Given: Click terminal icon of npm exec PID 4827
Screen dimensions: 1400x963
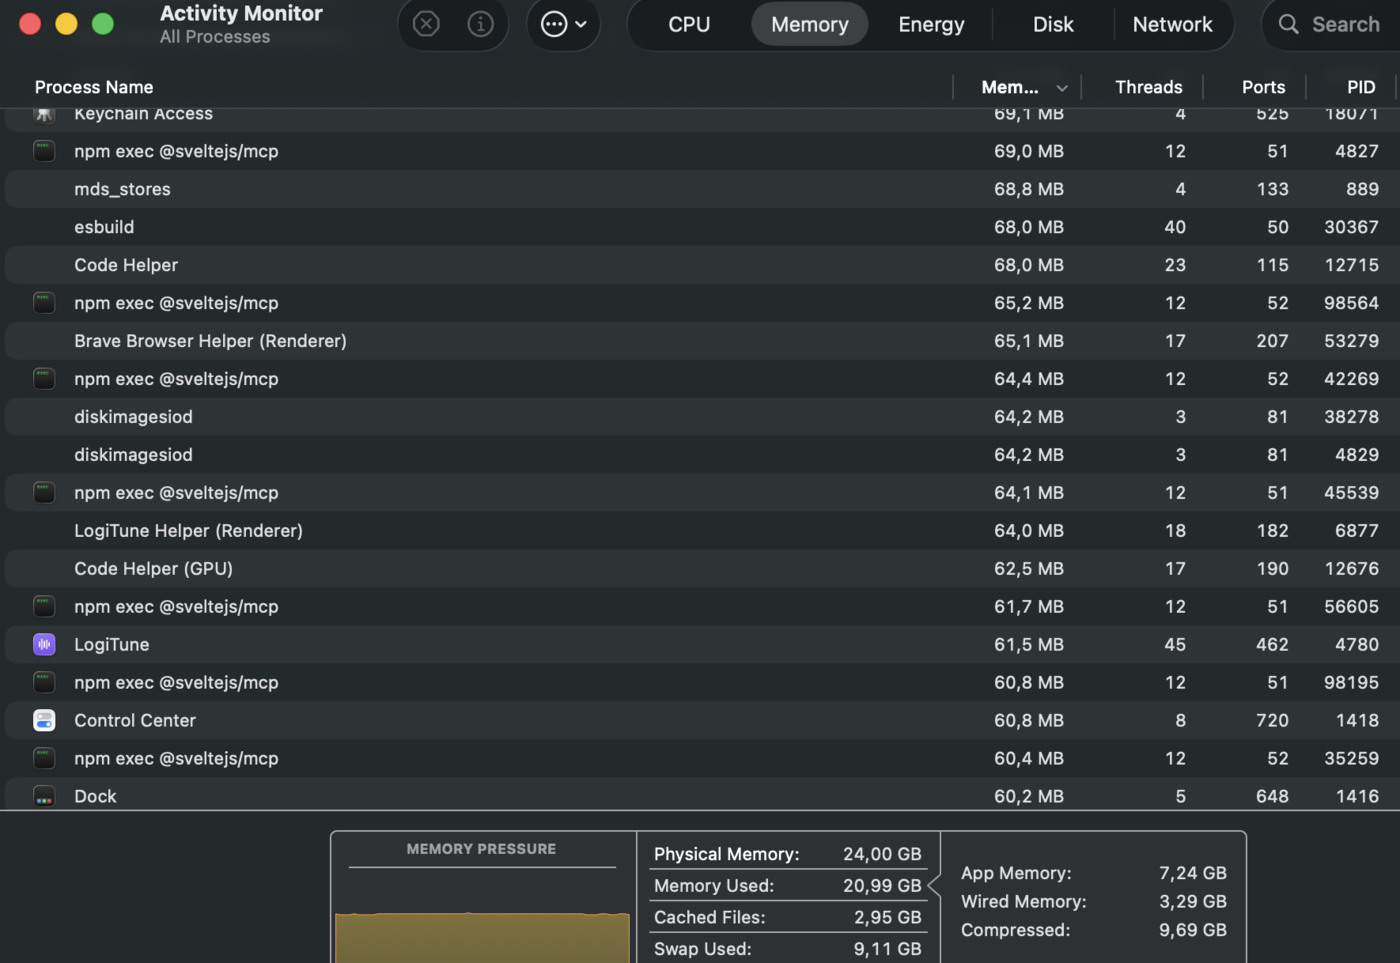Looking at the screenshot, I should coord(44,152).
